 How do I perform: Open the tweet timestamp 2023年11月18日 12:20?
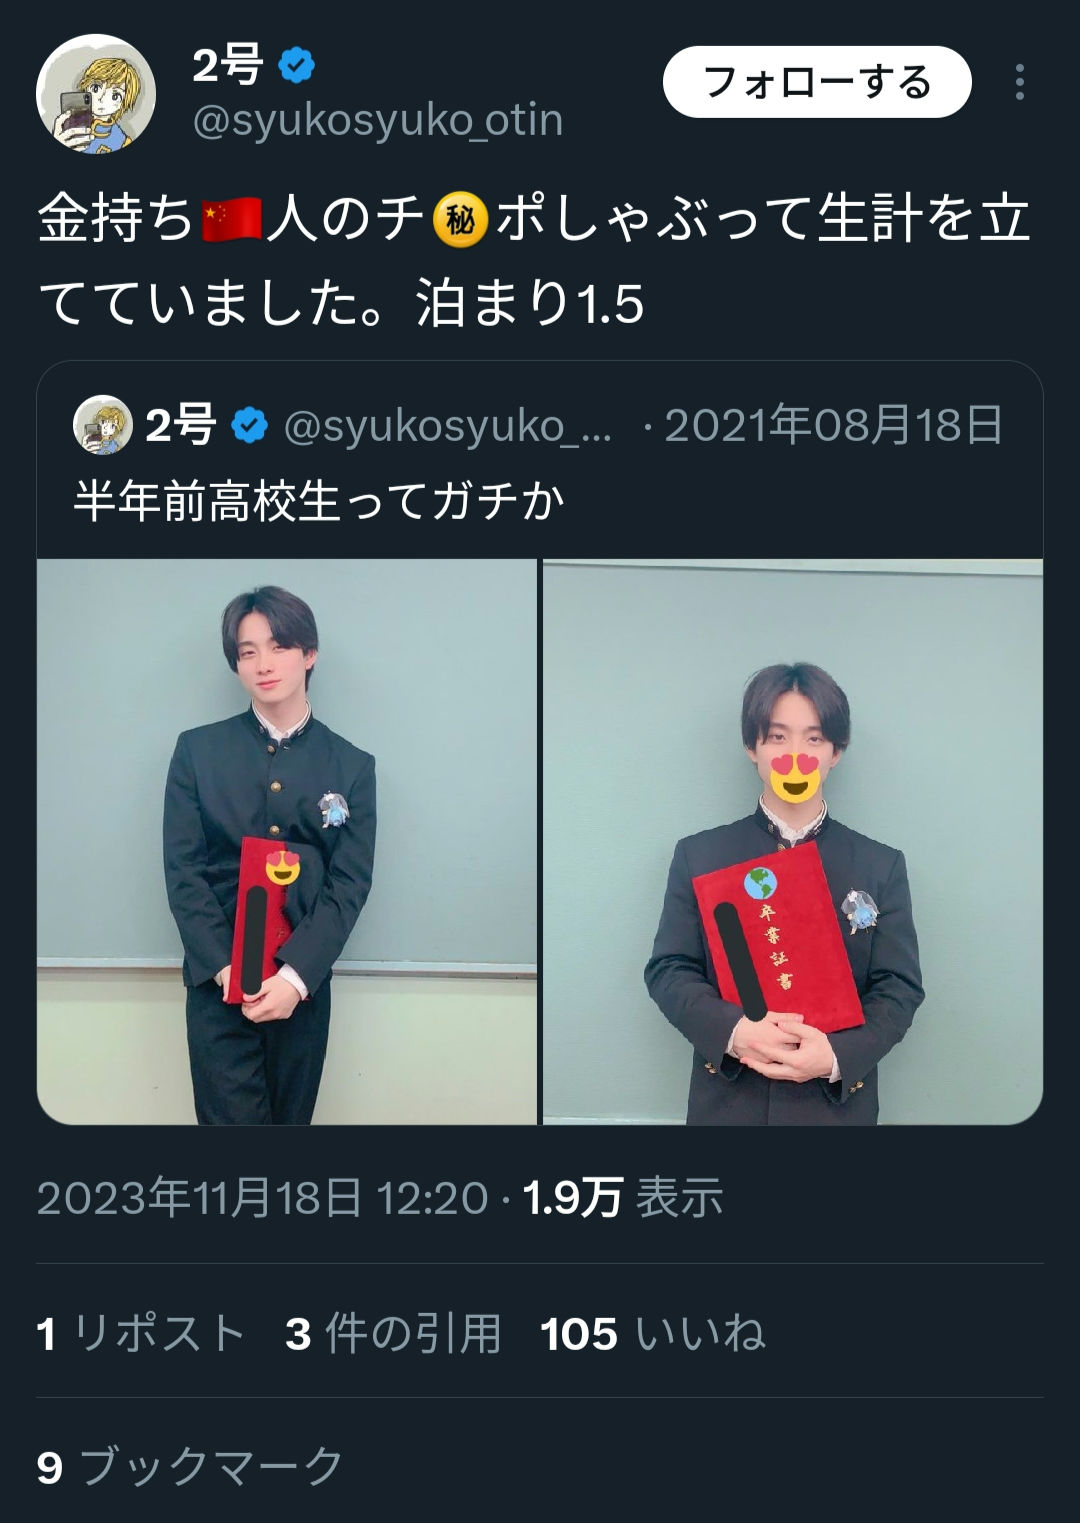tap(263, 1197)
